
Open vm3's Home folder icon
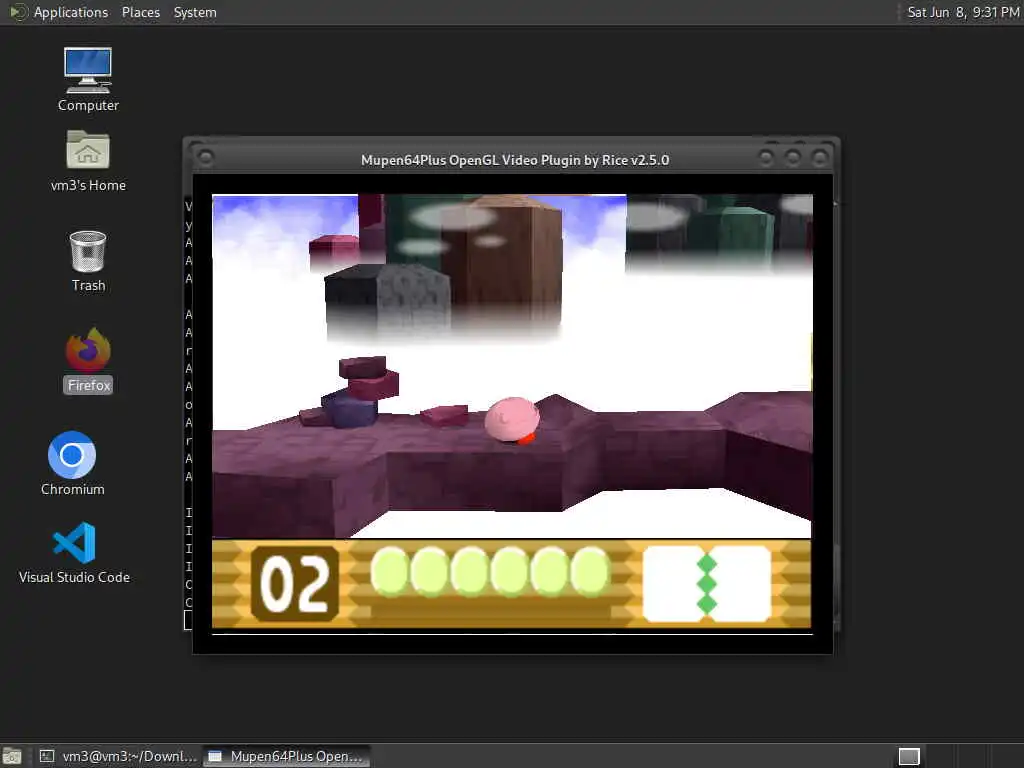point(88,161)
